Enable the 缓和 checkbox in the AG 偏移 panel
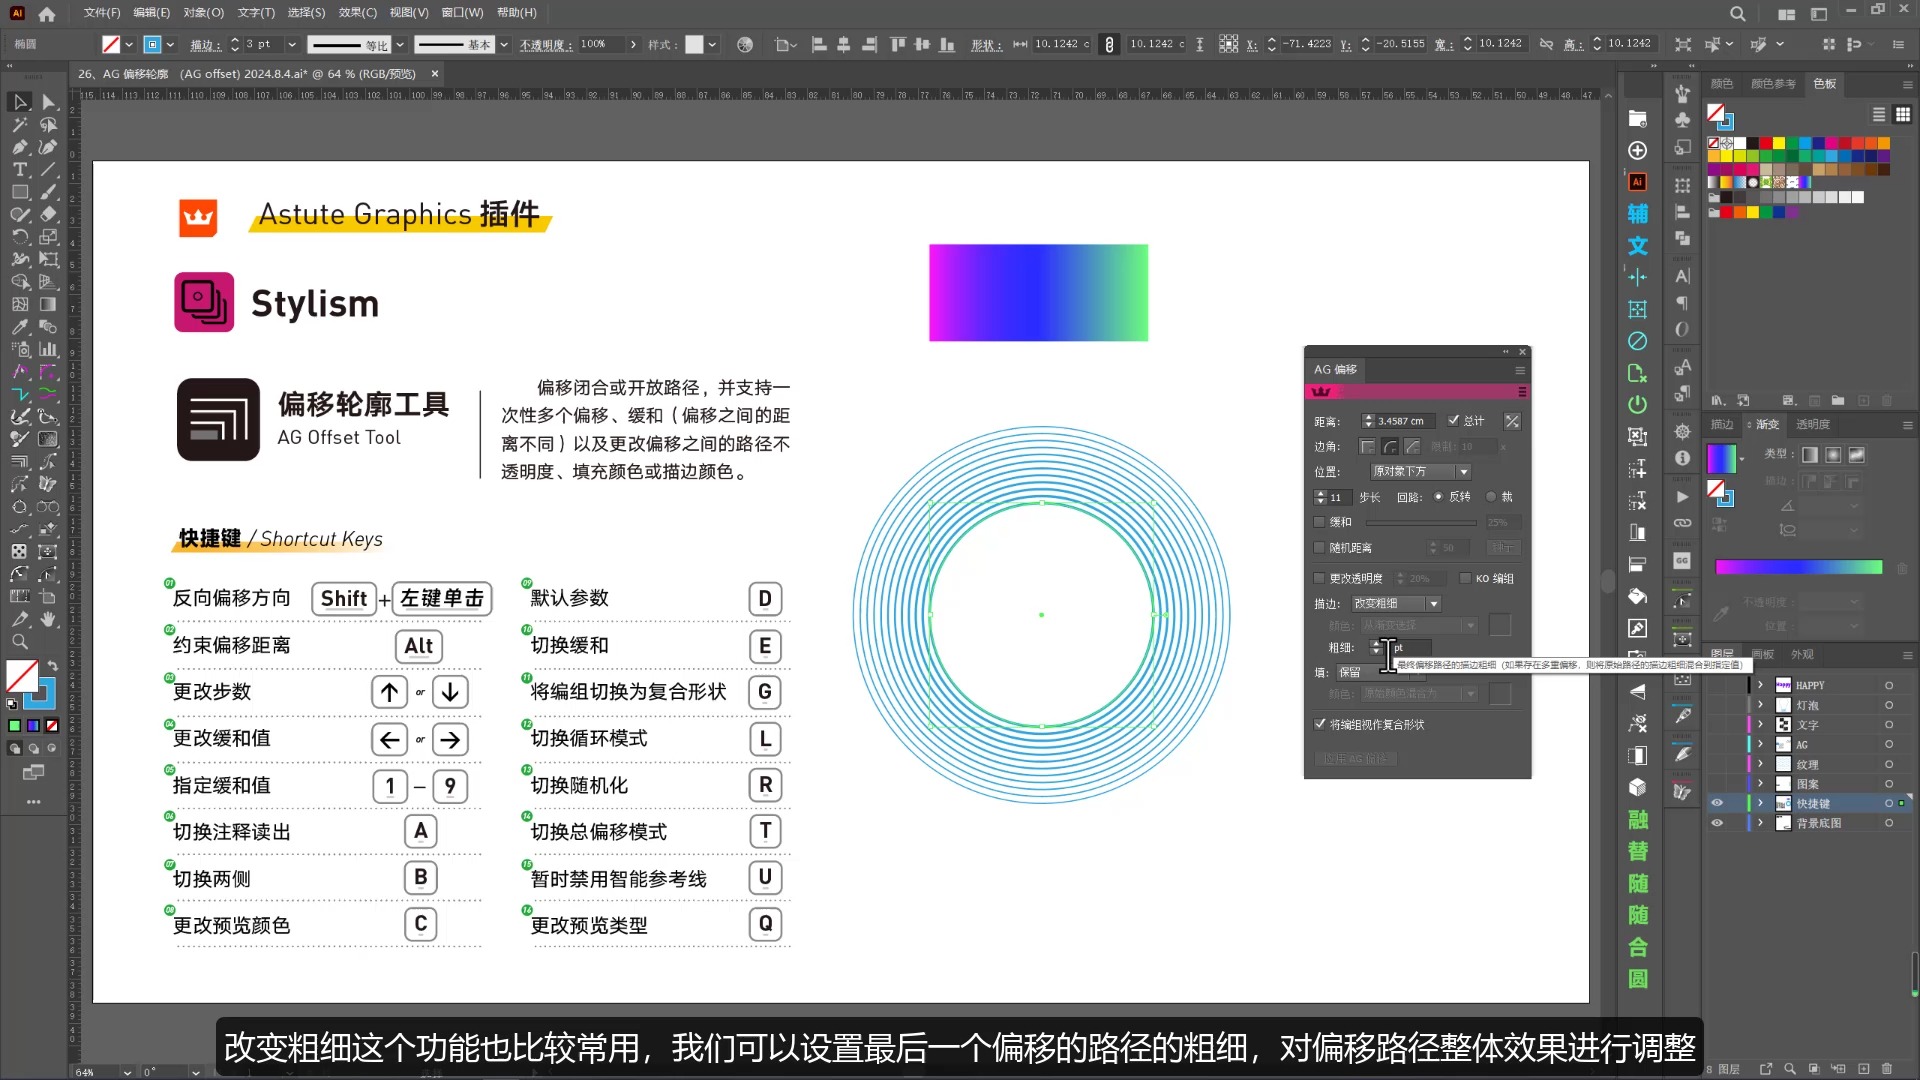The image size is (1920, 1080). 1318,521
